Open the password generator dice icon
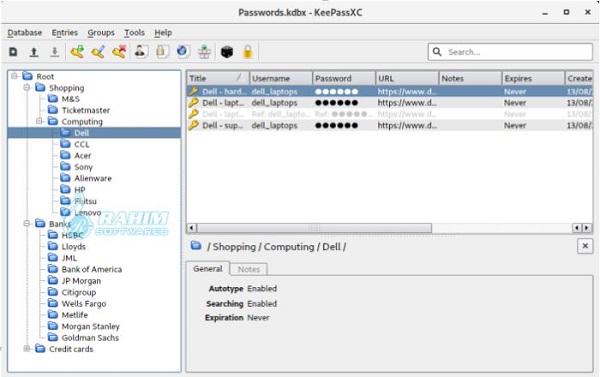The image size is (600, 377). tap(227, 52)
